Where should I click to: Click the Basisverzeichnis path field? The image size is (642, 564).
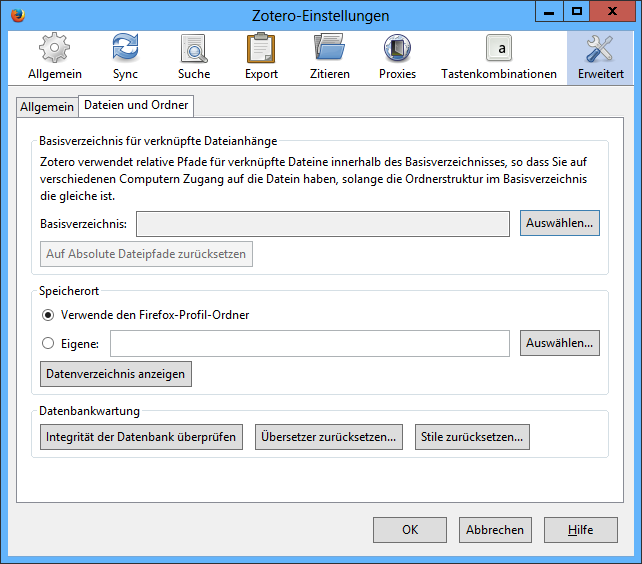tap(323, 224)
